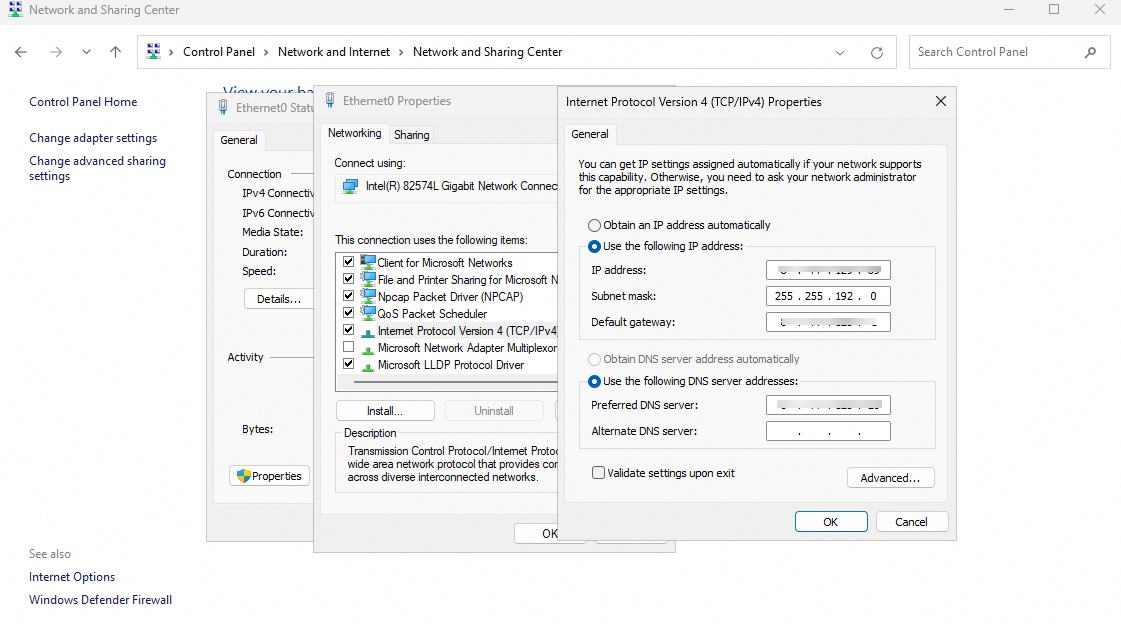Open the Control Panel breadcrumb
Image resolution: width=1121 pixels, height=624 pixels.
[219, 52]
